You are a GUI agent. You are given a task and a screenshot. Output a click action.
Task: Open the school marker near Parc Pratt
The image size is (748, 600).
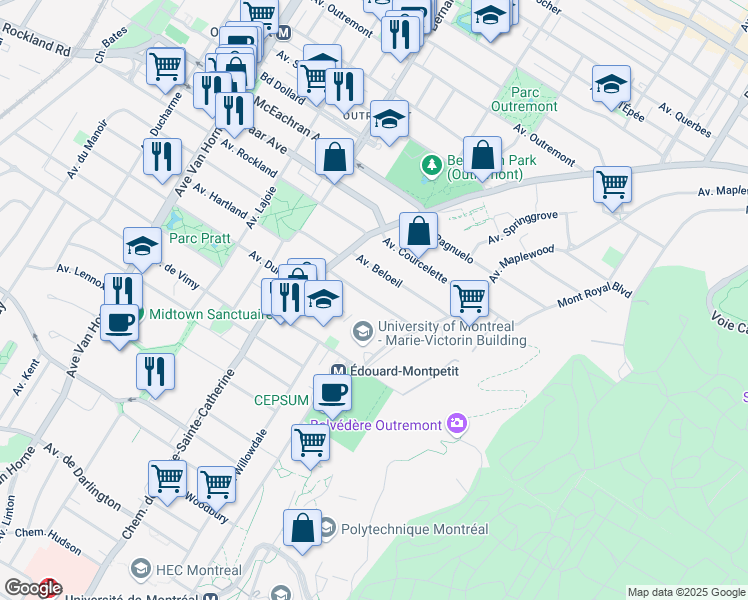142,247
